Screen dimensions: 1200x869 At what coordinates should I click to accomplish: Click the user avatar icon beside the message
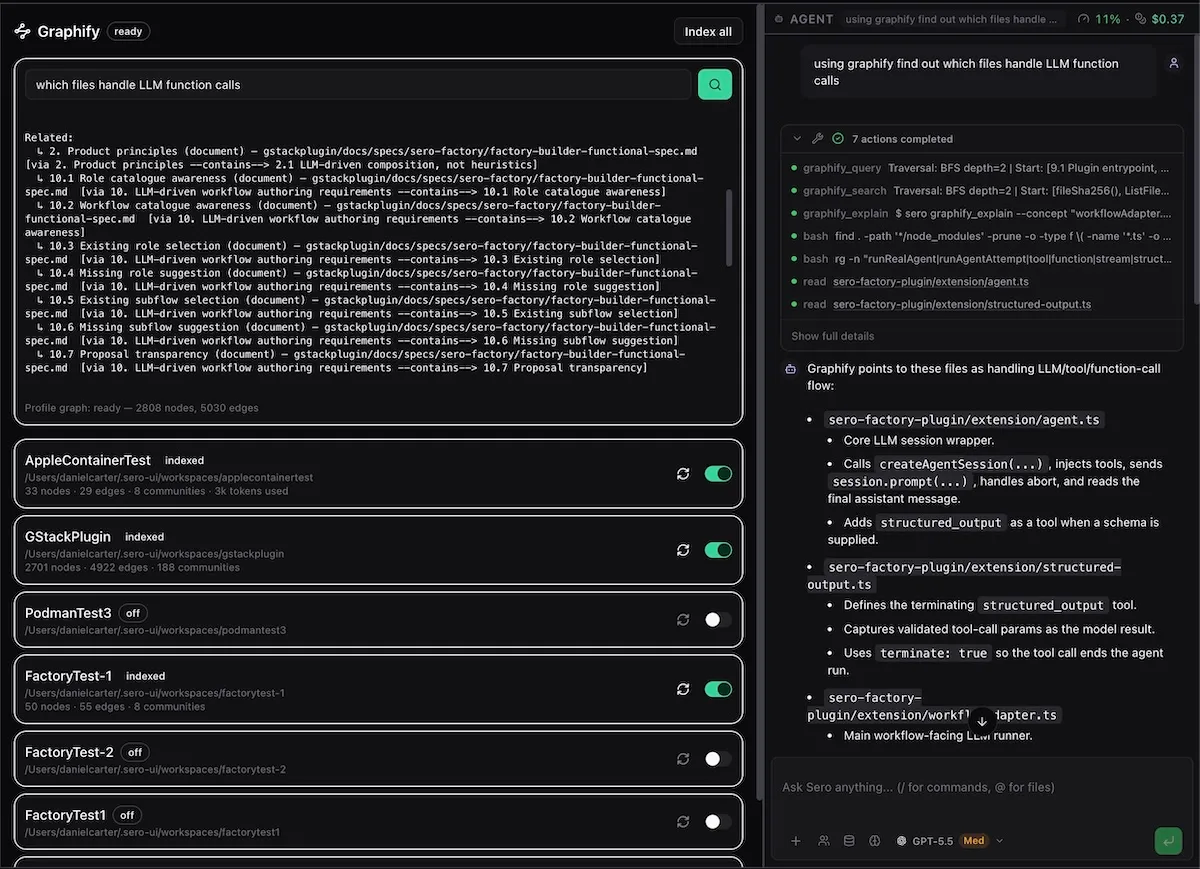[1174, 63]
